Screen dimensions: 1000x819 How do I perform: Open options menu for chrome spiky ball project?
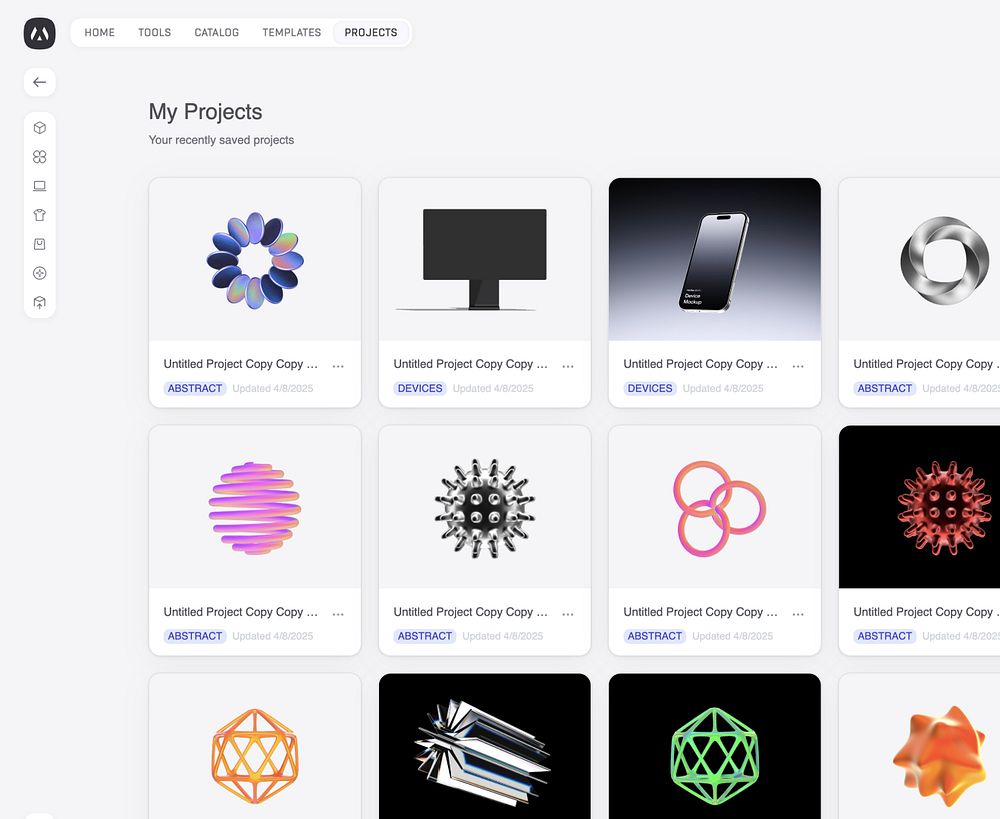568,614
